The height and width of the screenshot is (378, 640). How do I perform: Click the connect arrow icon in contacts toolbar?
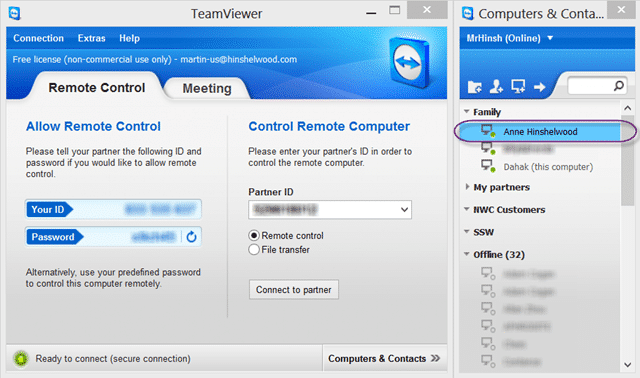pos(540,87)
